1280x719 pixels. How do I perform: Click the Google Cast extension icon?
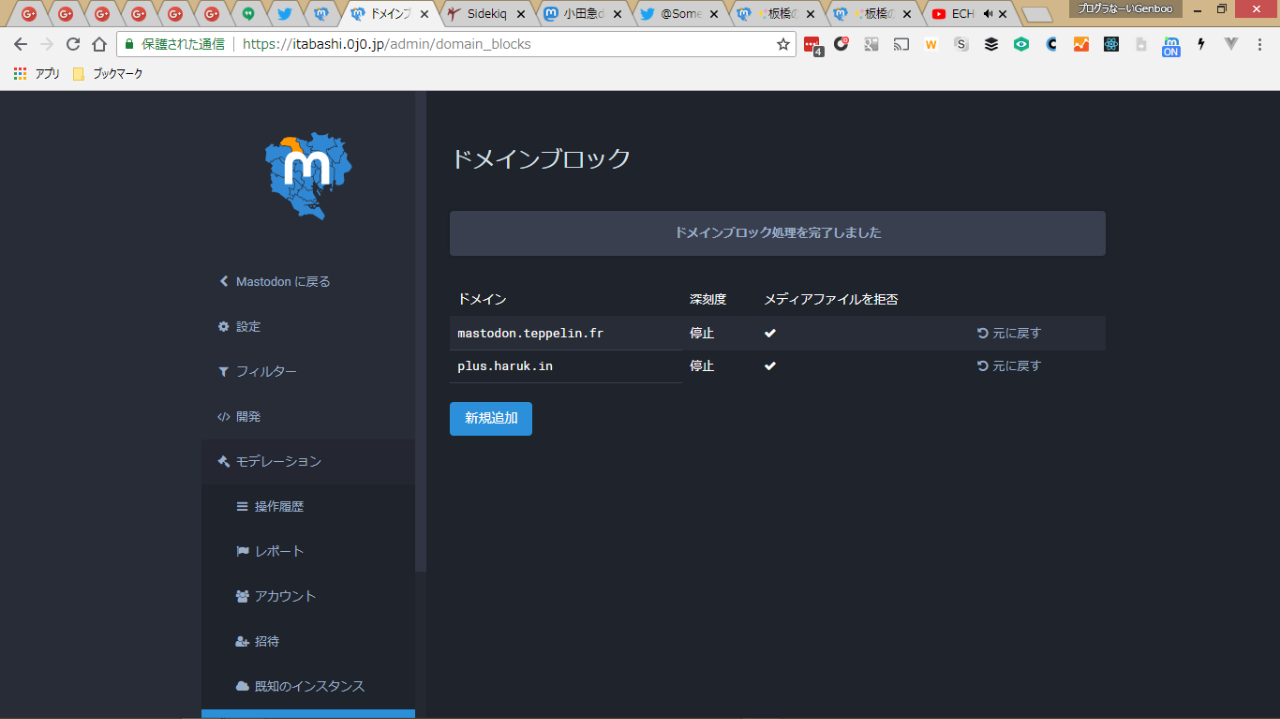(901, 44)
